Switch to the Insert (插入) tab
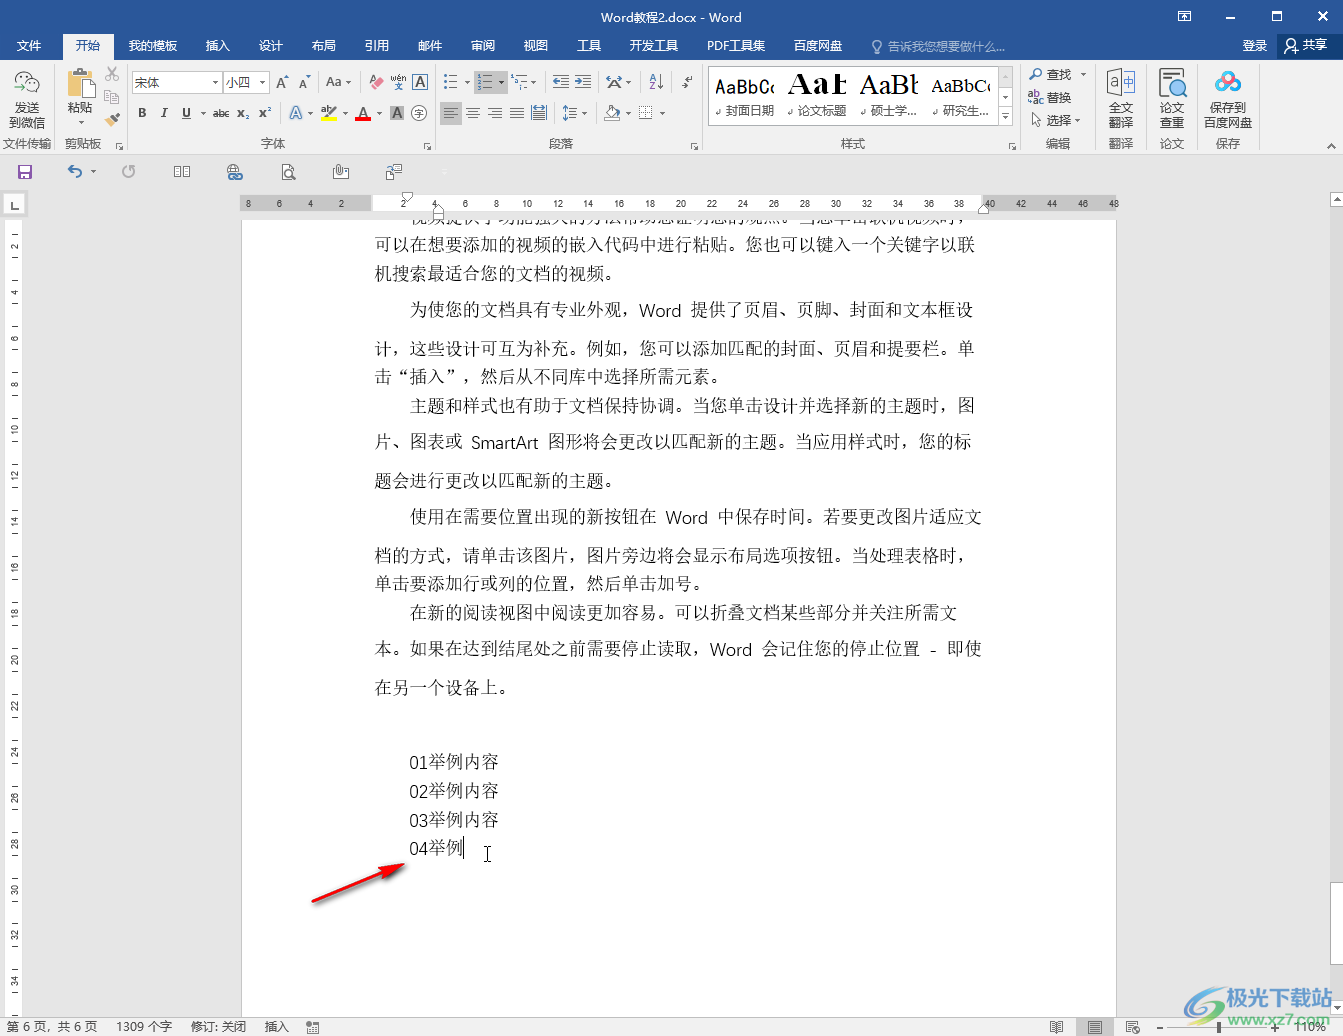 tap(217, 46)
